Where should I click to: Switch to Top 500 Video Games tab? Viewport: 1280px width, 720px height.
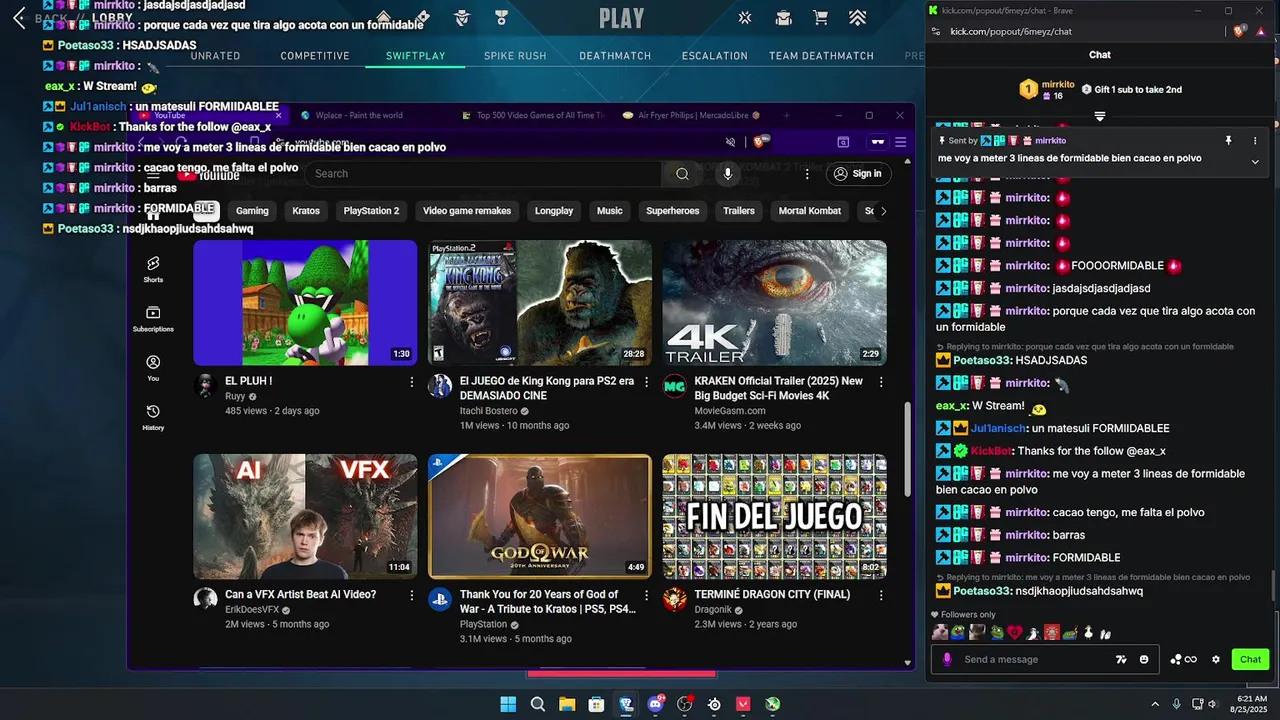click(x=534, y=115)
